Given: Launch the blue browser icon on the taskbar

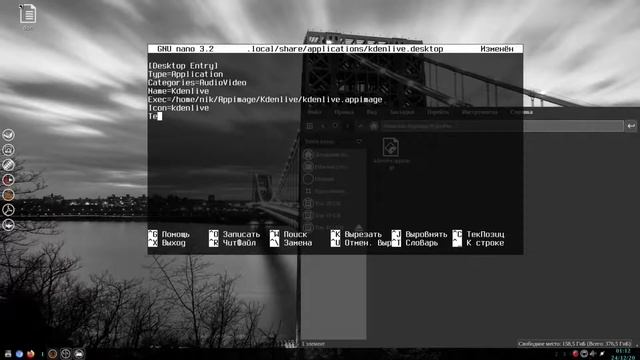Looking at the screenshot, I should [19, 354].
